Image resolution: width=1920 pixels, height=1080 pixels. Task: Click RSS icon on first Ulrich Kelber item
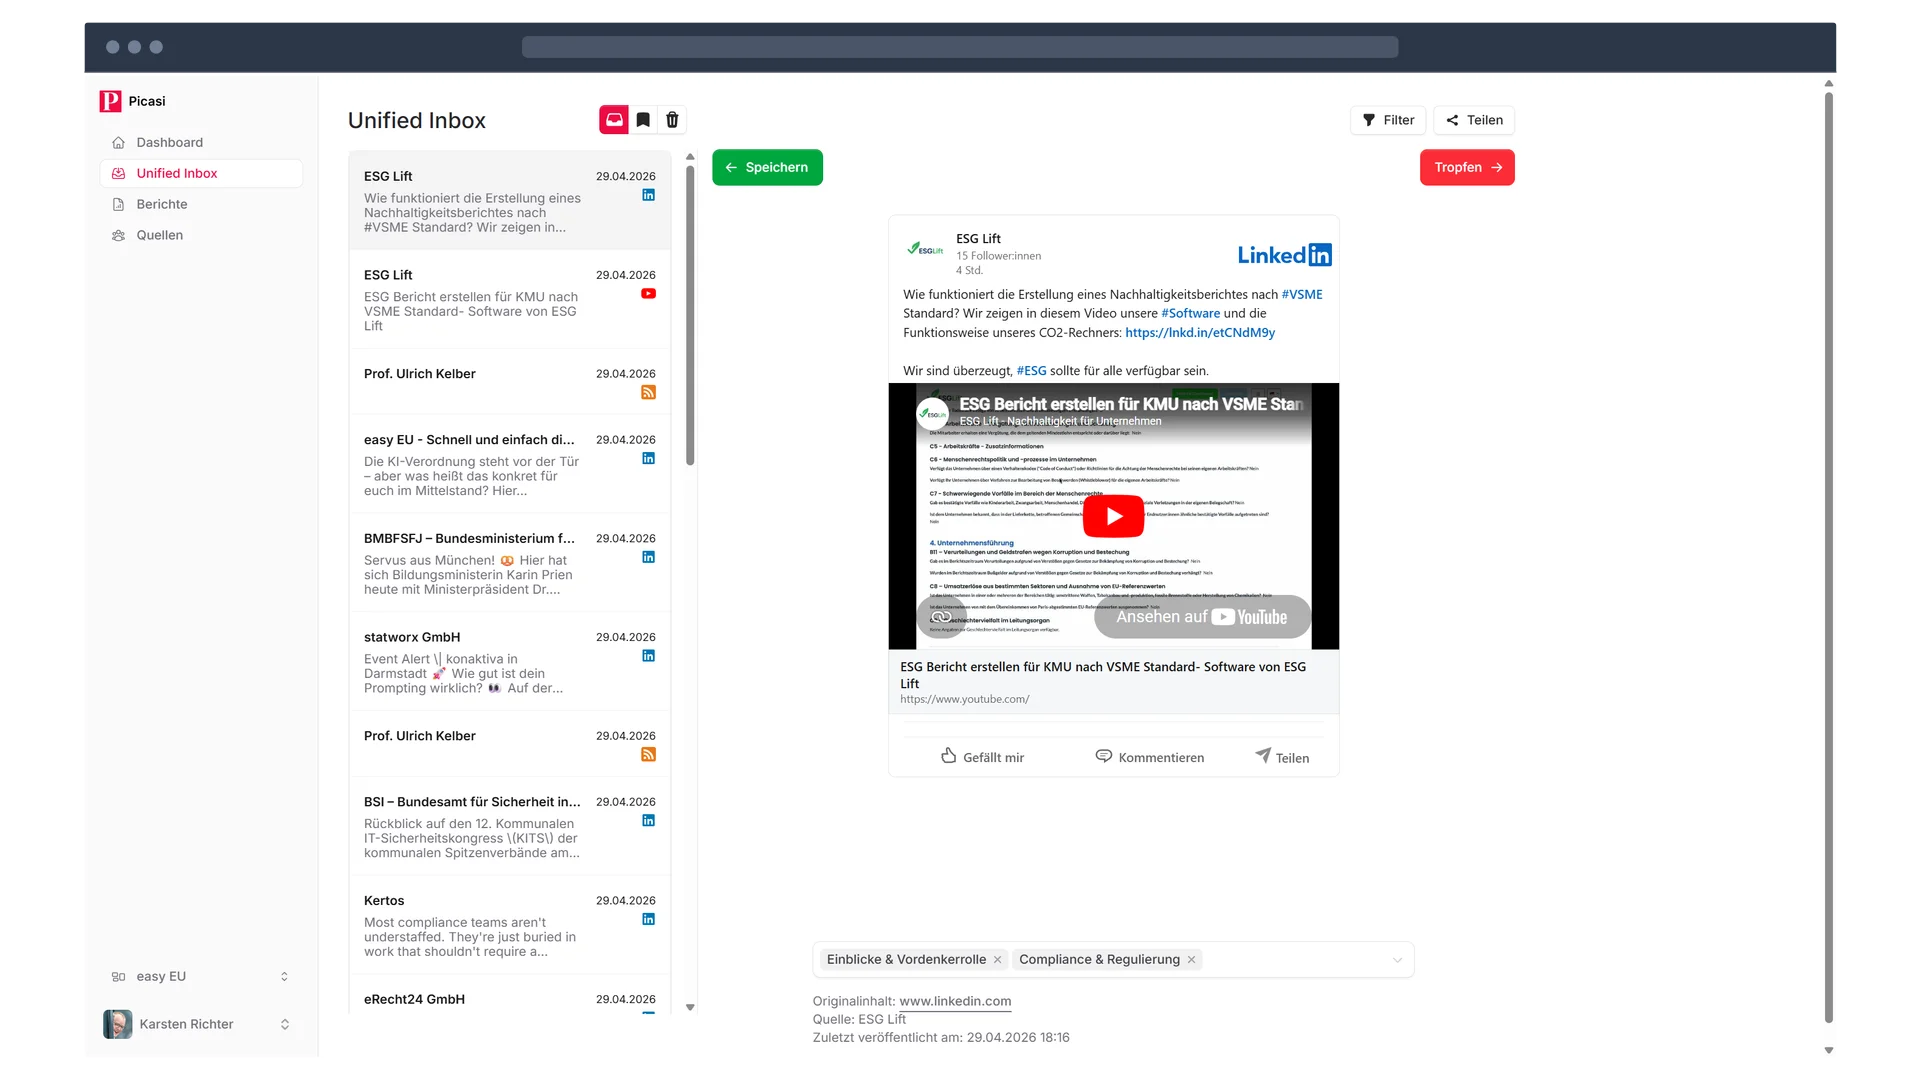648,392
